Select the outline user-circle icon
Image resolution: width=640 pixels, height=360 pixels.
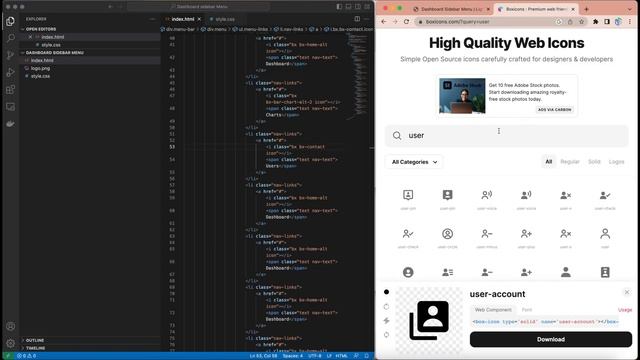447,234
